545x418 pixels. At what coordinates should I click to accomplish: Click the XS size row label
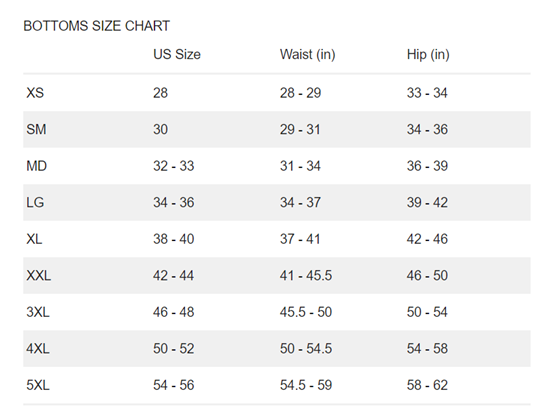click(35, 93)
